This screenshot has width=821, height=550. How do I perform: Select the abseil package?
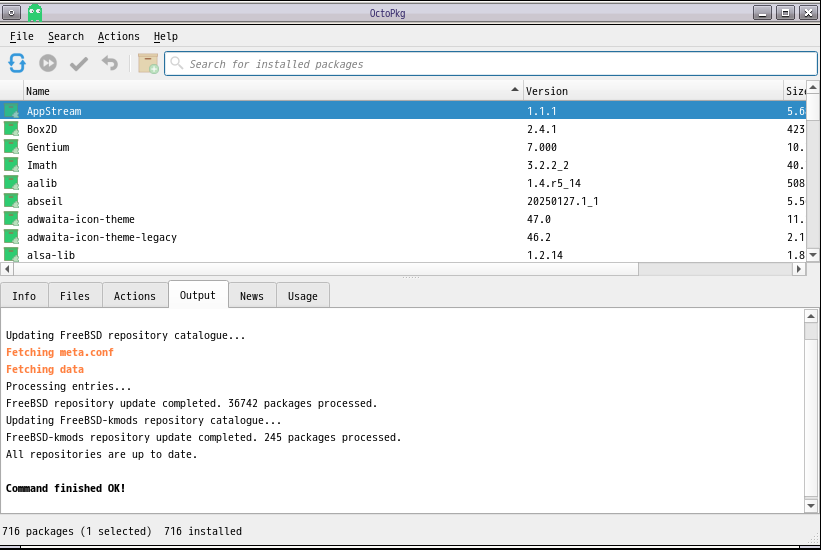point(403,201)
